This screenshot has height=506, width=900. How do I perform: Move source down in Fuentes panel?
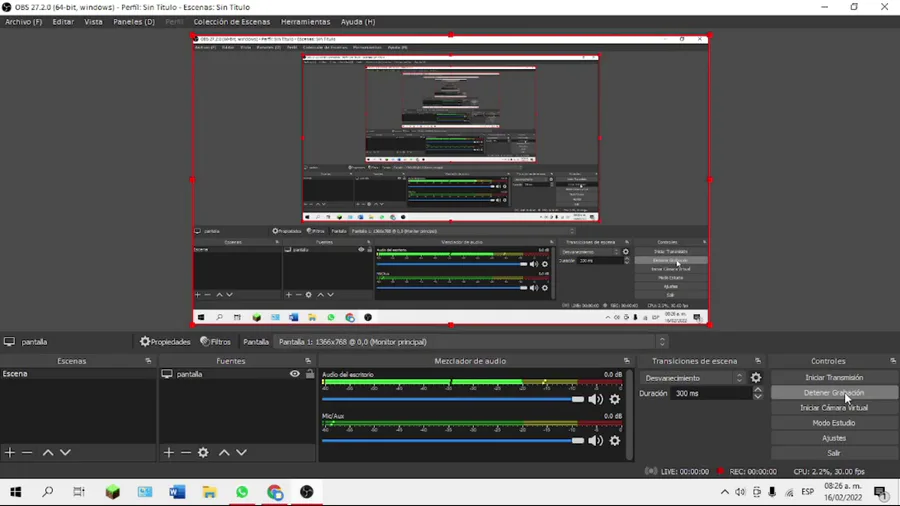coord(242,453)
